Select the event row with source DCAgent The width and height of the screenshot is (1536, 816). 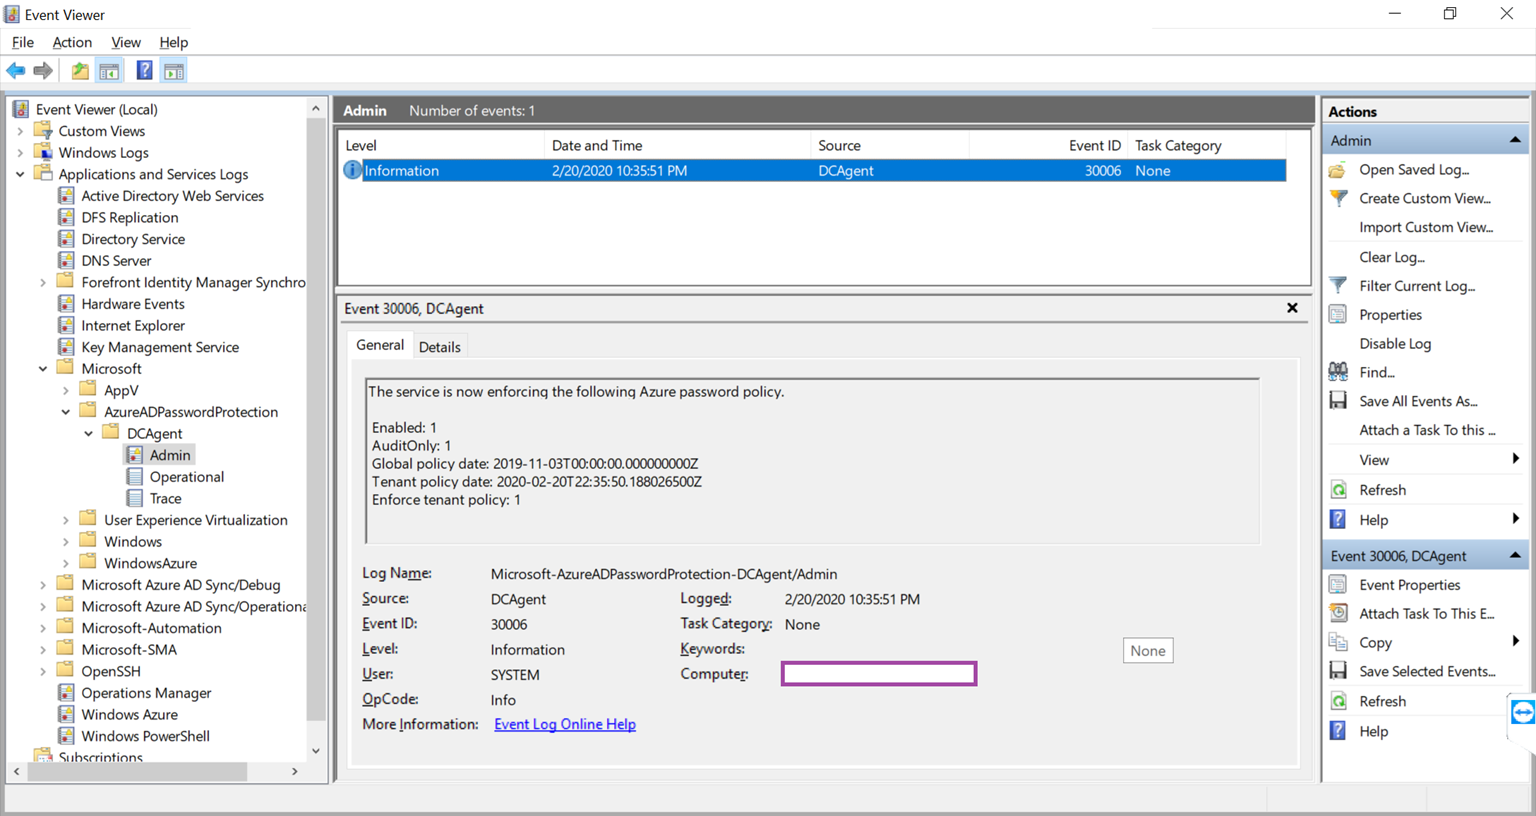coord(814,171)
